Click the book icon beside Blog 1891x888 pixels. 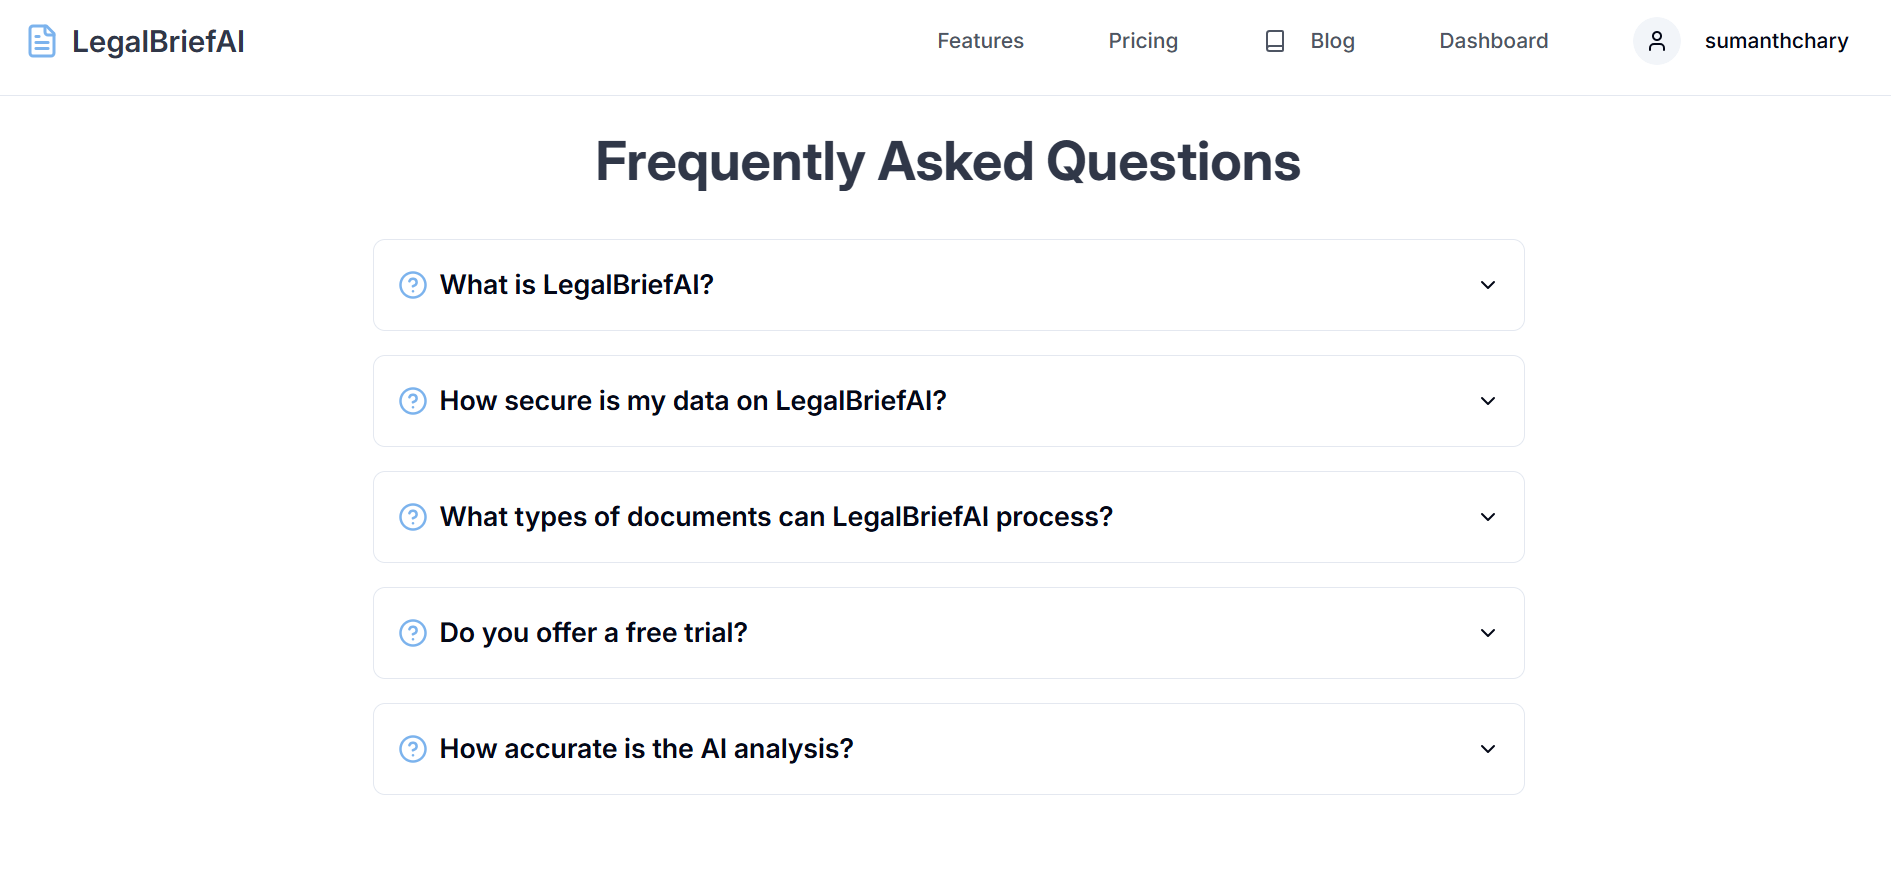(1274, 41)
